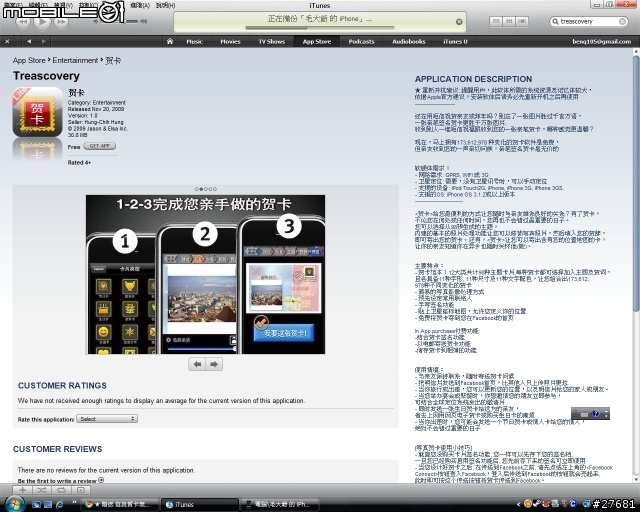Switch to the Chrome taskbar window

point(119,505)
